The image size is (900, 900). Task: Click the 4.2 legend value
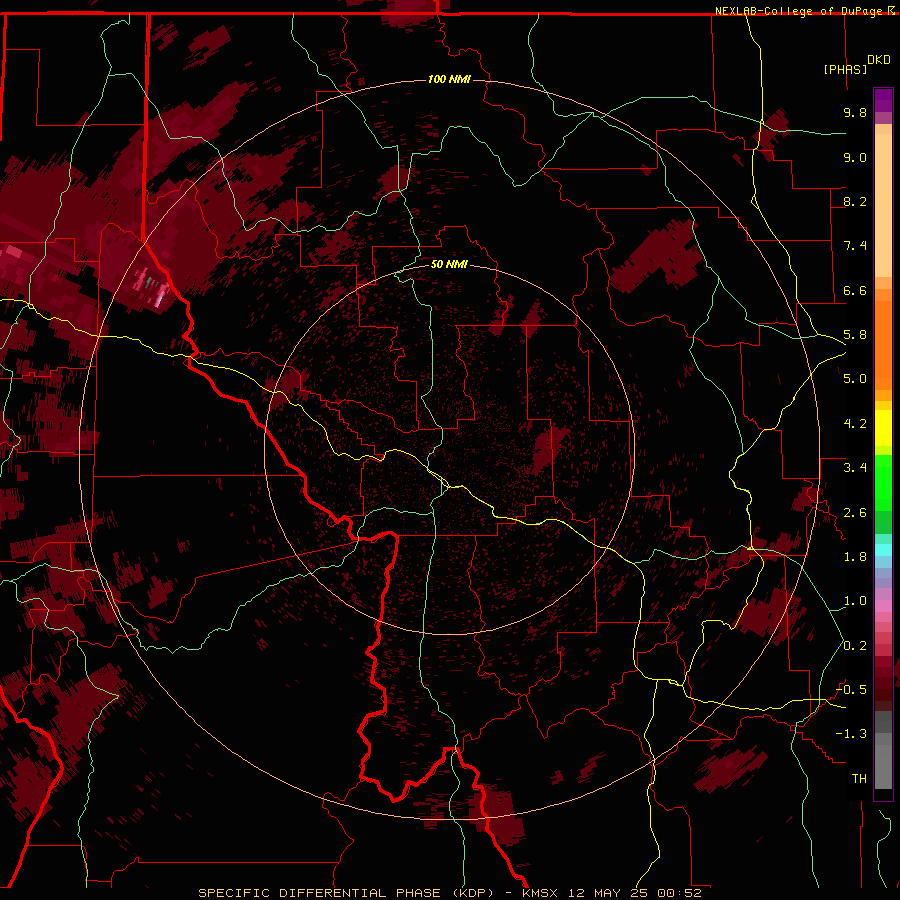pyautogui.click(x=855, y=424)
